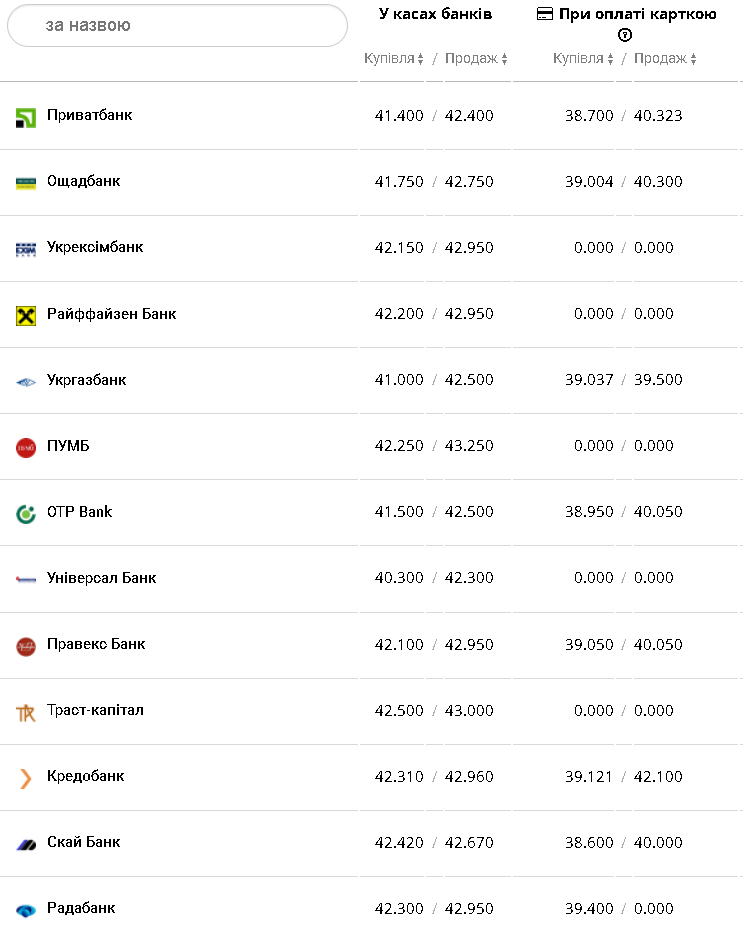Click the Приватбанк logo icon
Screen dimensions: 743x931
(26, 118)
